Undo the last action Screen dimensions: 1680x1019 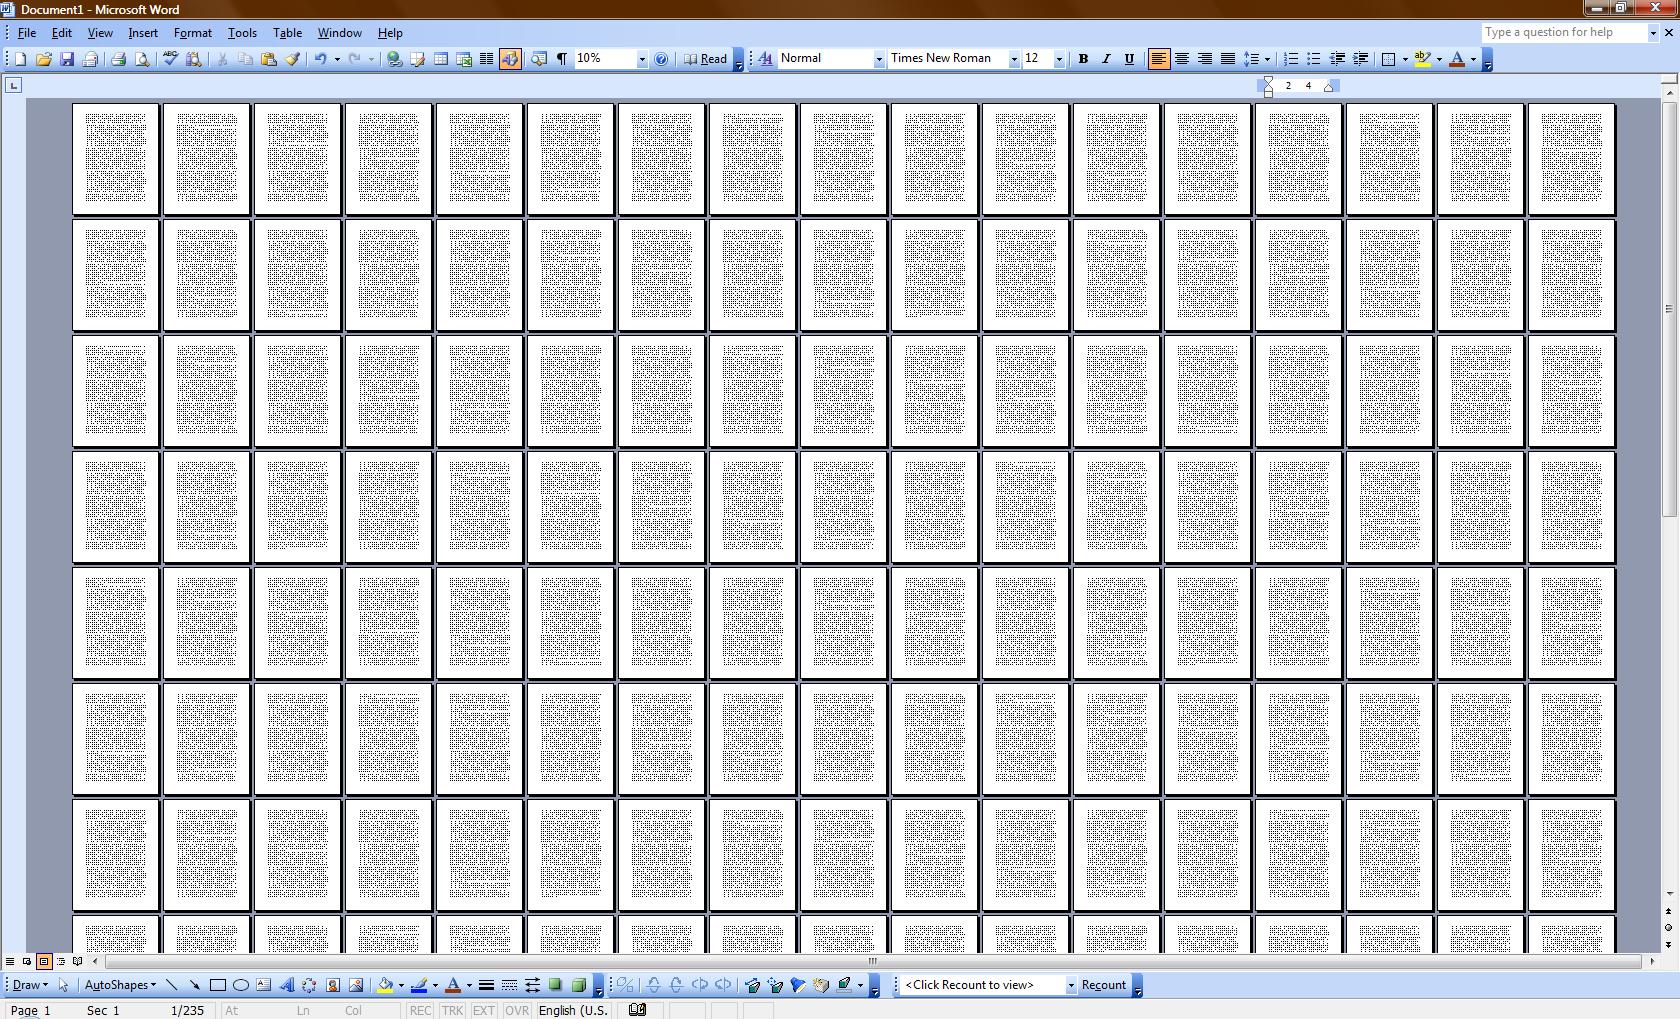(321, 59)
